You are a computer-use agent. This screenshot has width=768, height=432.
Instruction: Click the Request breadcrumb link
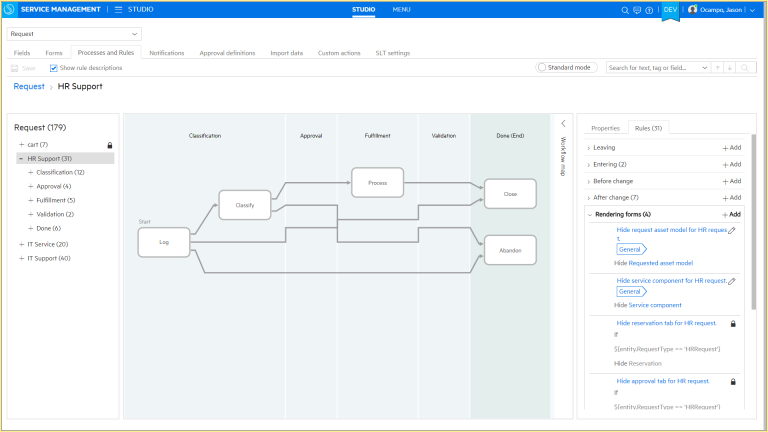click(29, 87)
